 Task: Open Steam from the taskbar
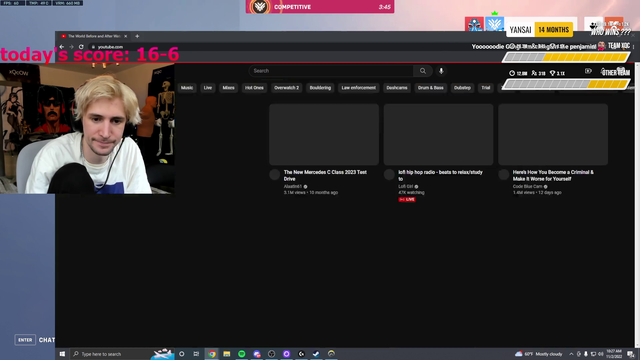pyautogui.click(x=316, y=354)
